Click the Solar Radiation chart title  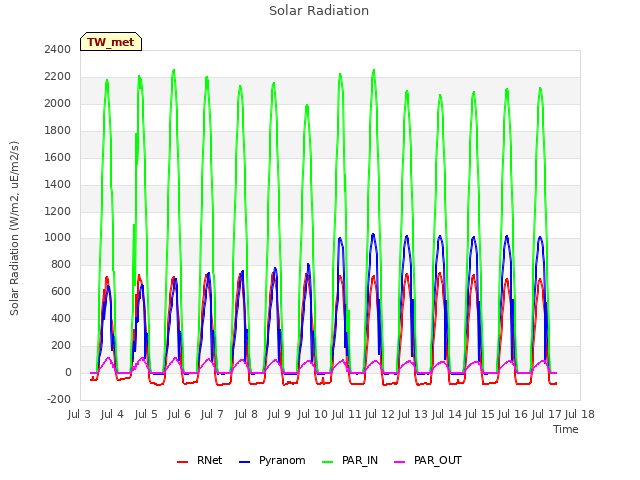[x=319, y=11]
